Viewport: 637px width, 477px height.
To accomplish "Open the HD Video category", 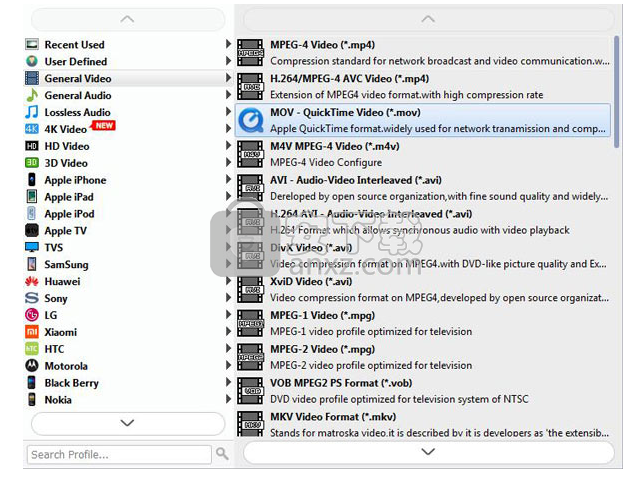I will (128, 146).
